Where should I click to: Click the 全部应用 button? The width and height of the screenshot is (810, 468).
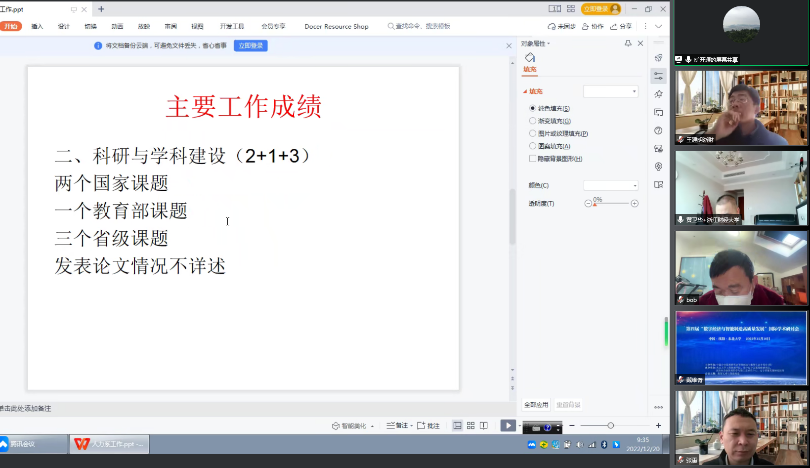[x=537, y=404]
